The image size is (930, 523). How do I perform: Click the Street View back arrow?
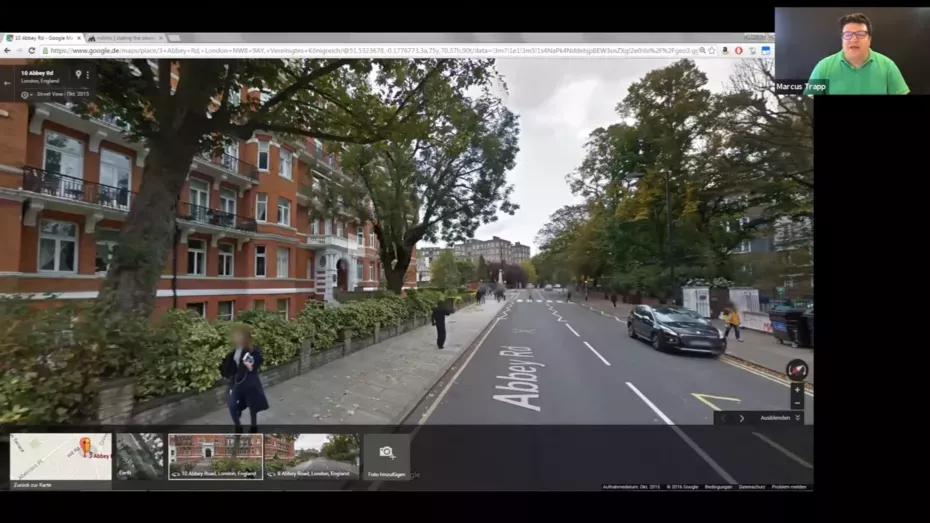tap(8, 83)
